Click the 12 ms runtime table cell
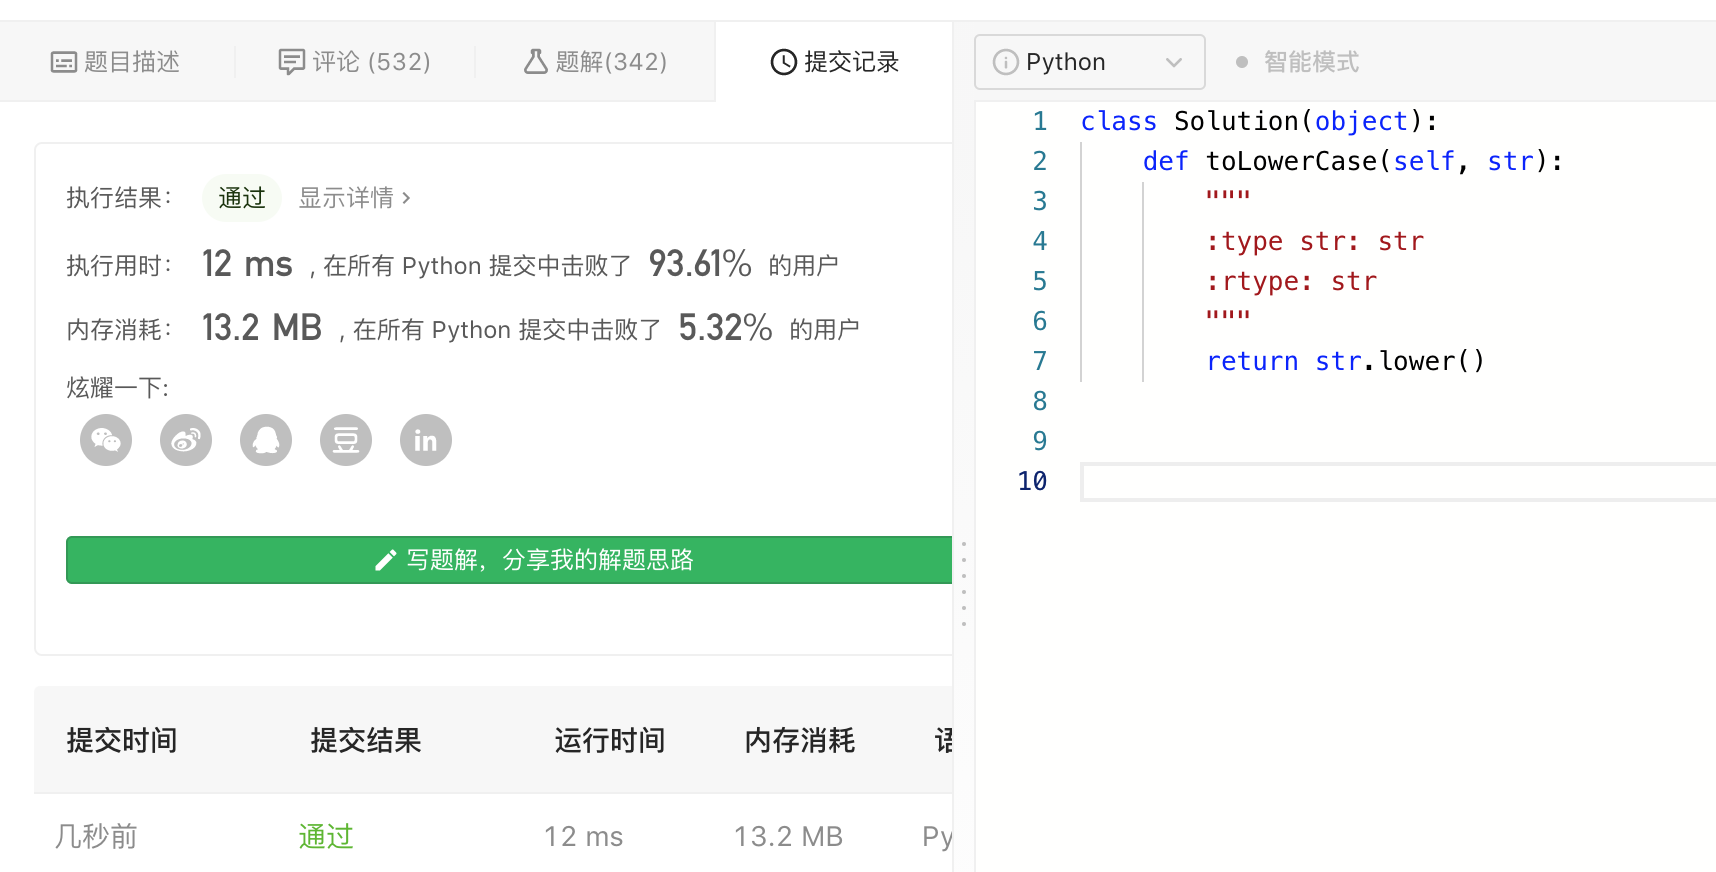The image size is (1716, 872). point(584,836)
